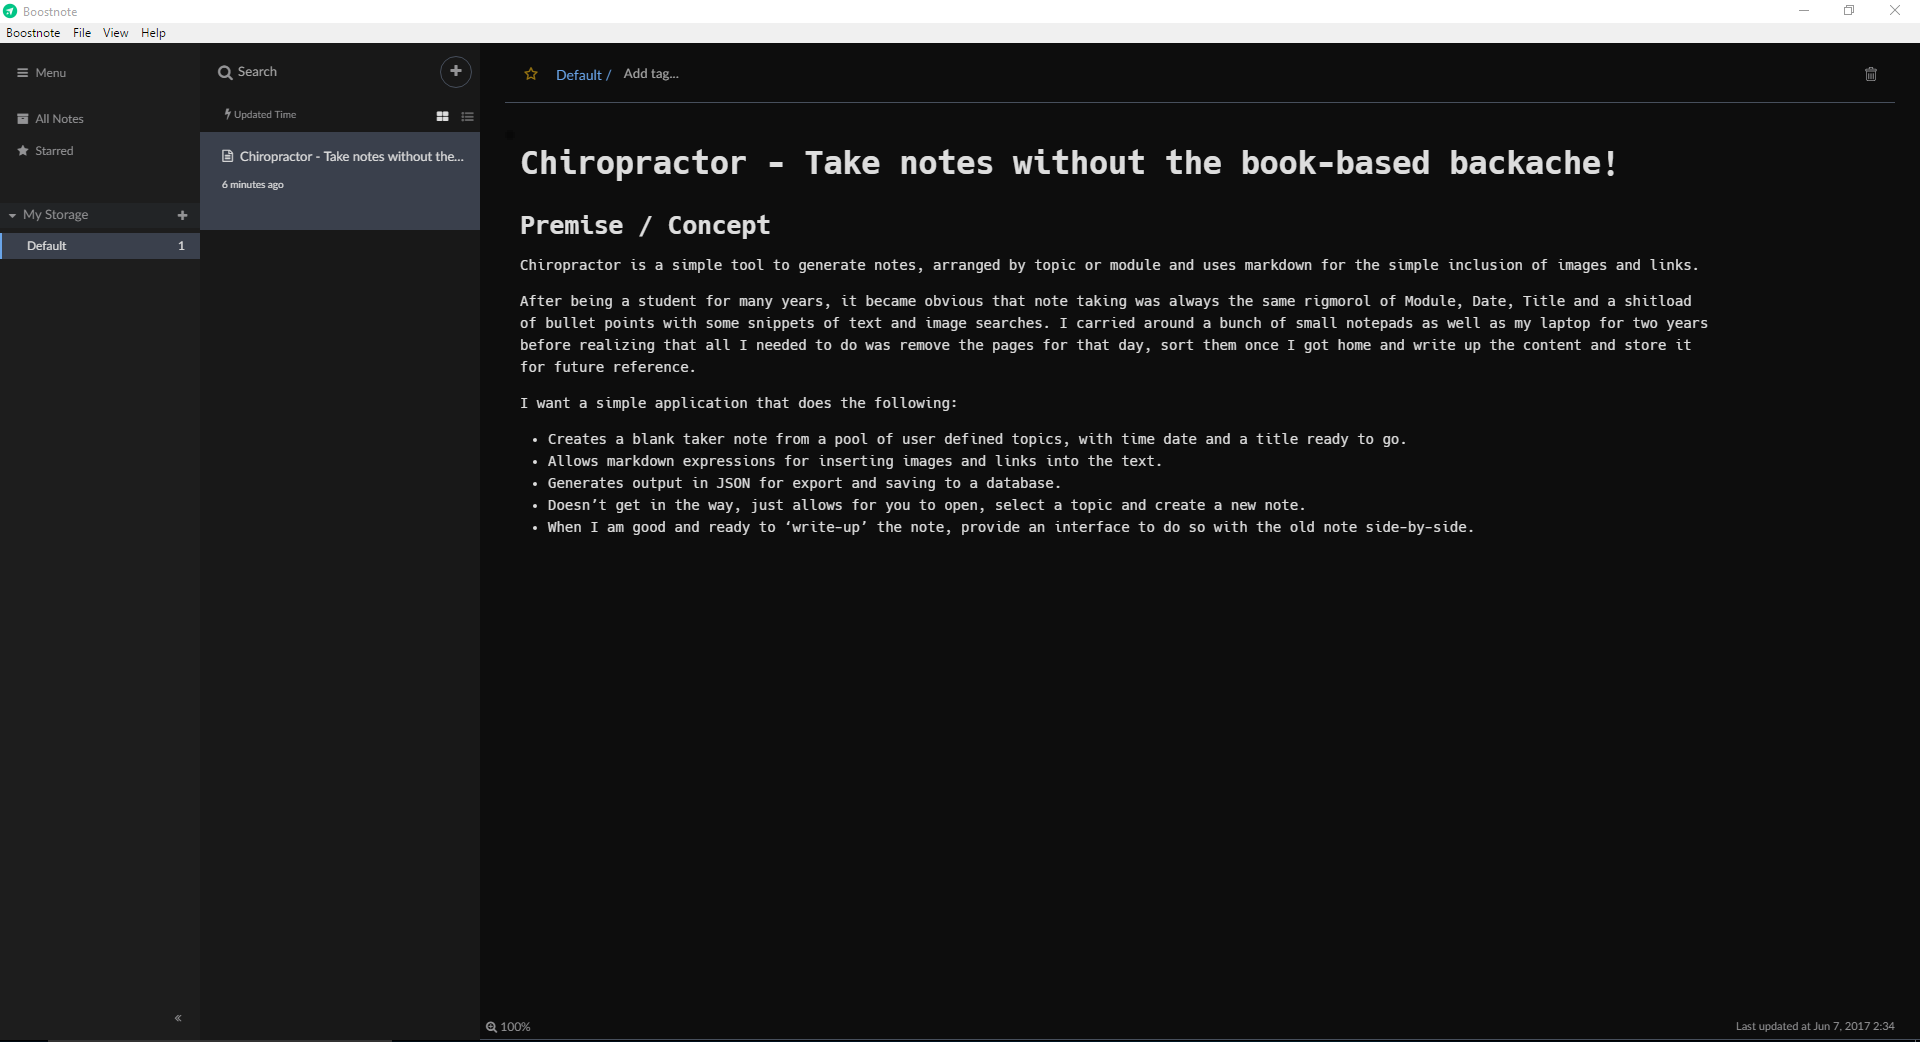Open the Chiropractor note in list
The width and height of the screenshot is (1920, 1042).
(340, 181)
